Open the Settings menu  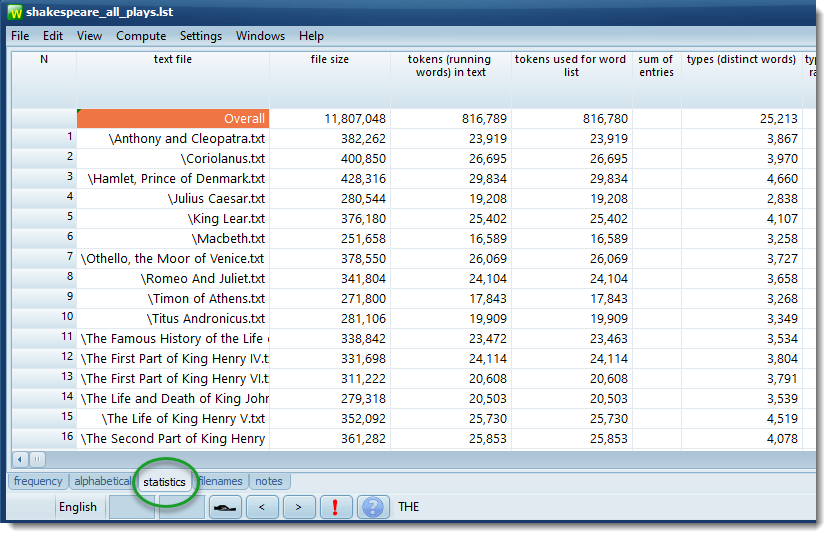pos(201,36)
